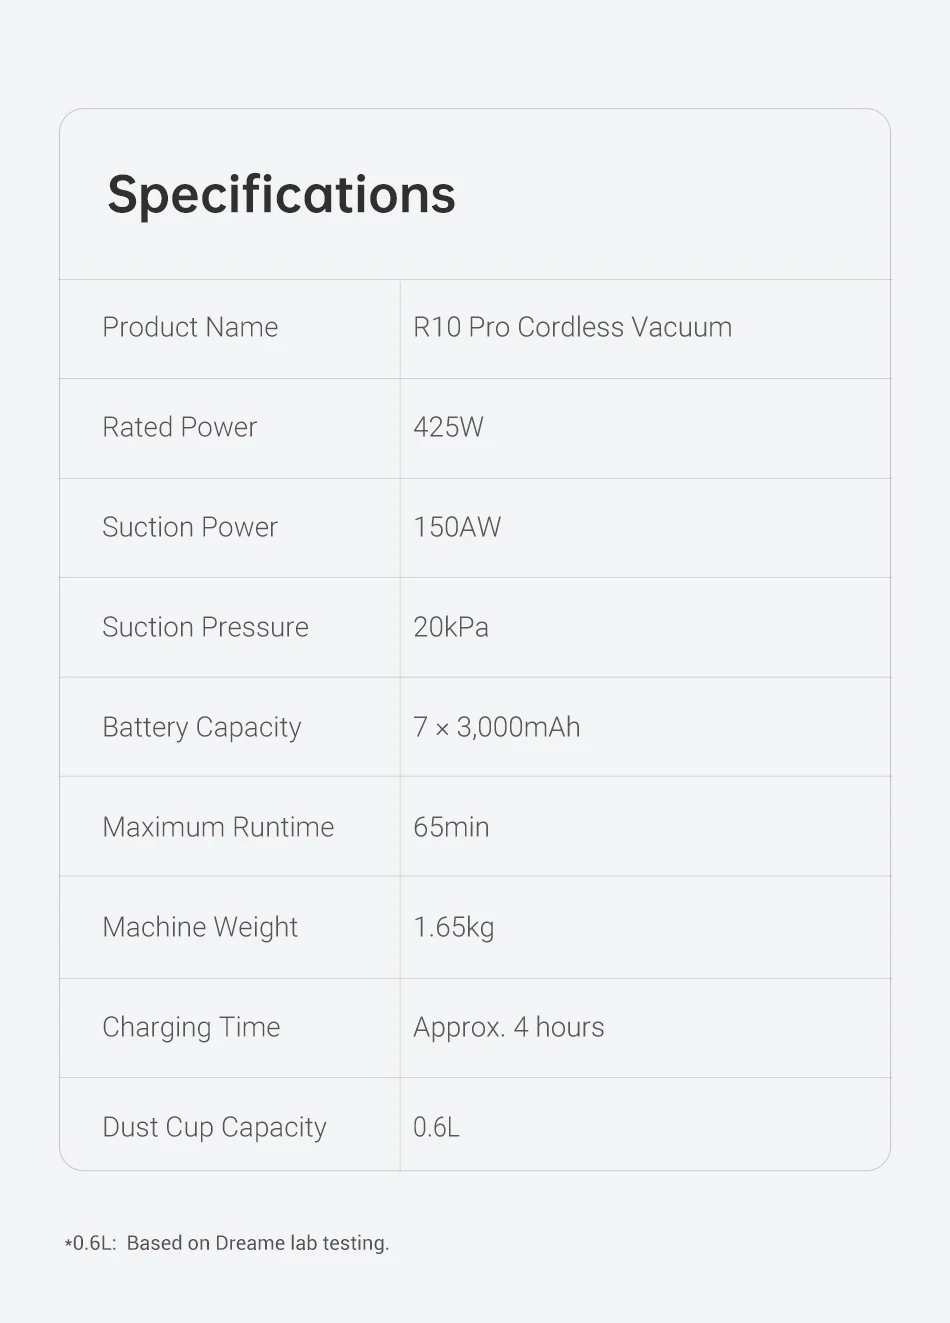
Task: Select the Suction Power label
Action: [190, 527]
